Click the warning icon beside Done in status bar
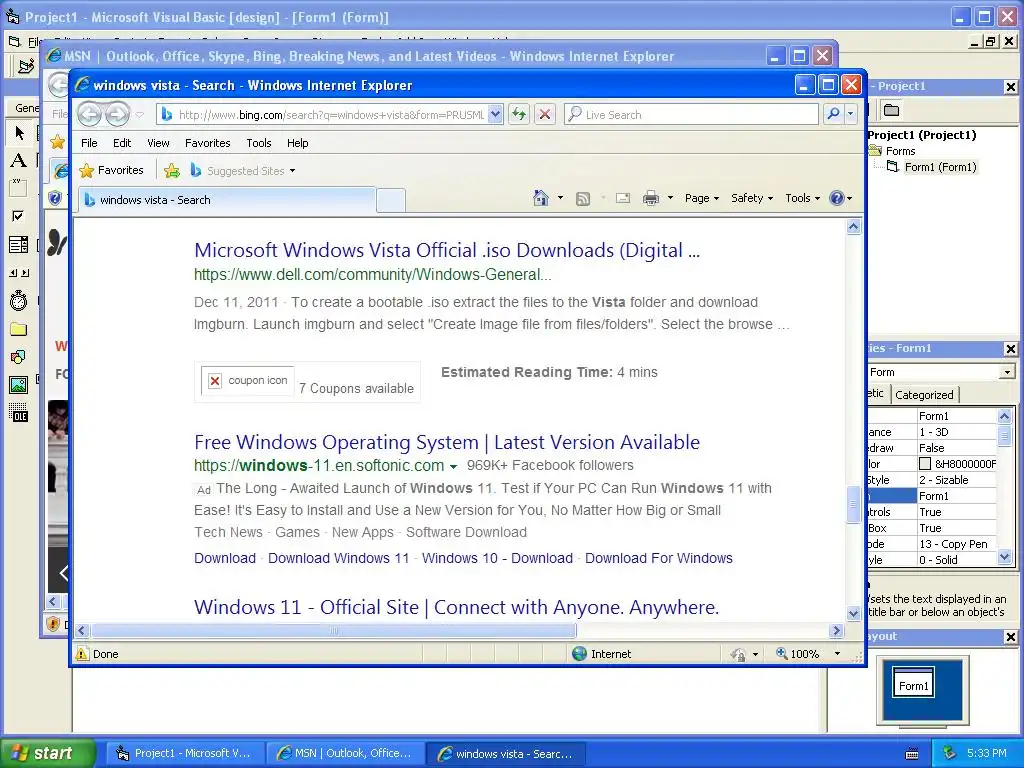Image resolution: width=1024 pixels, height=768 pixels. coord(82,654)
